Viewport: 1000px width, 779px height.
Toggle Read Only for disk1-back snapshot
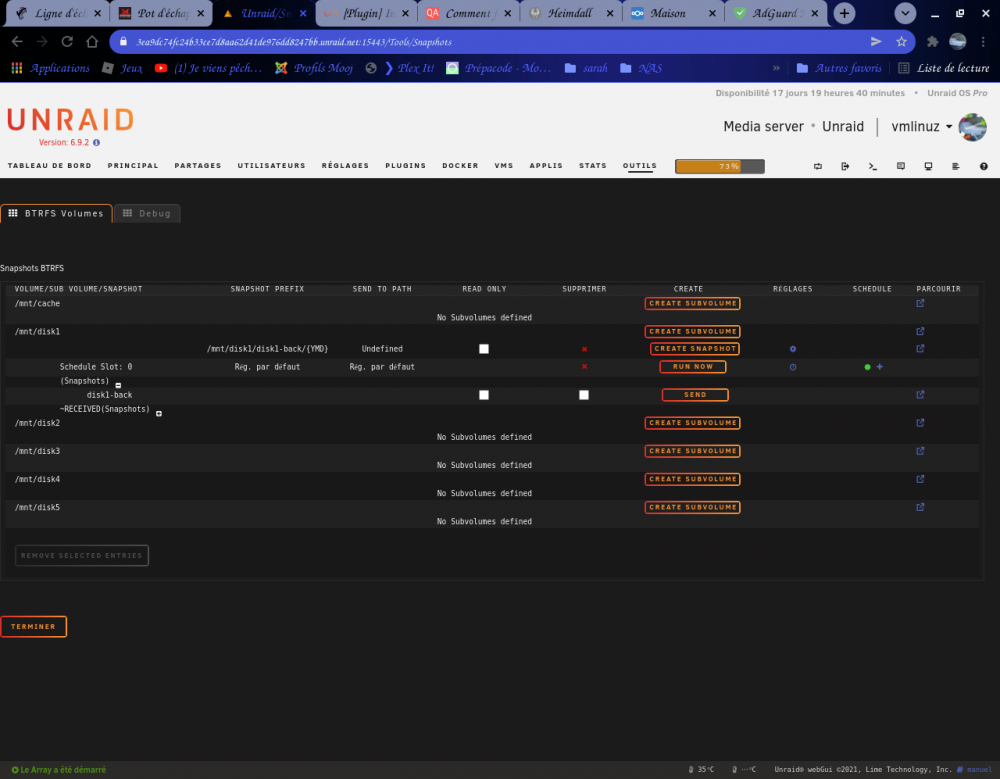pos(484,395)
